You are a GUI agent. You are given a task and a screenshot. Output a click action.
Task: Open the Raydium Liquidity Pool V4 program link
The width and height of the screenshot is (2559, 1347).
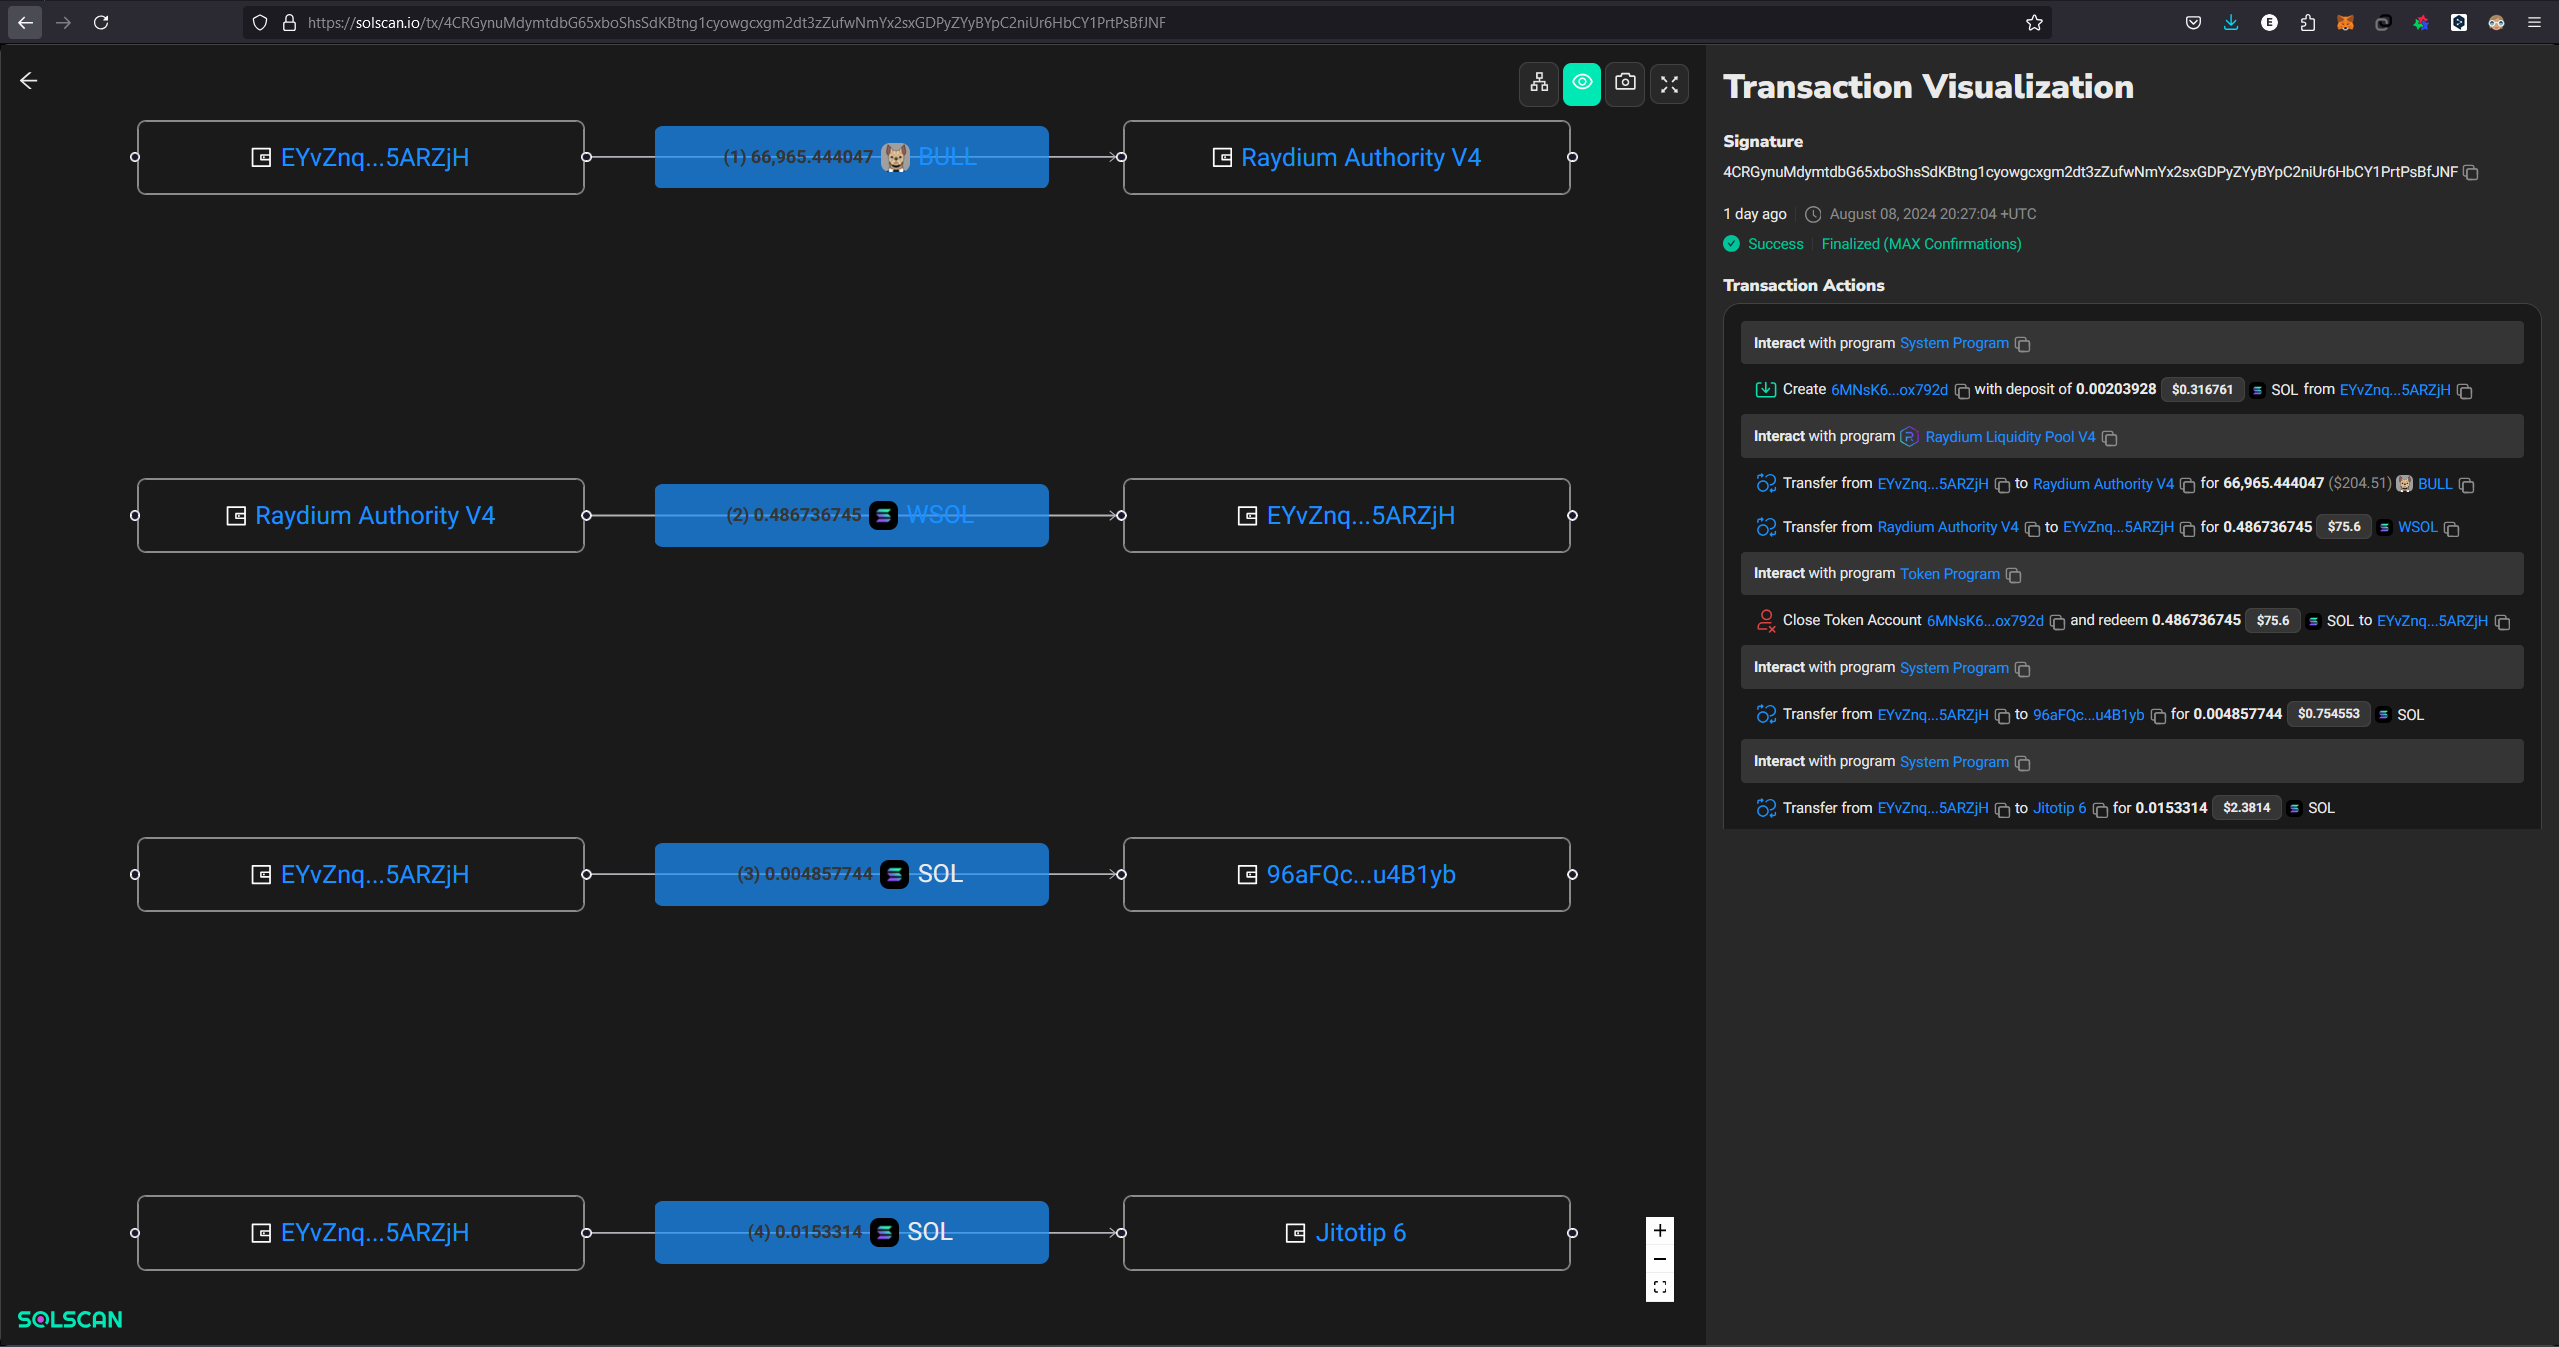coord(2009,437)
